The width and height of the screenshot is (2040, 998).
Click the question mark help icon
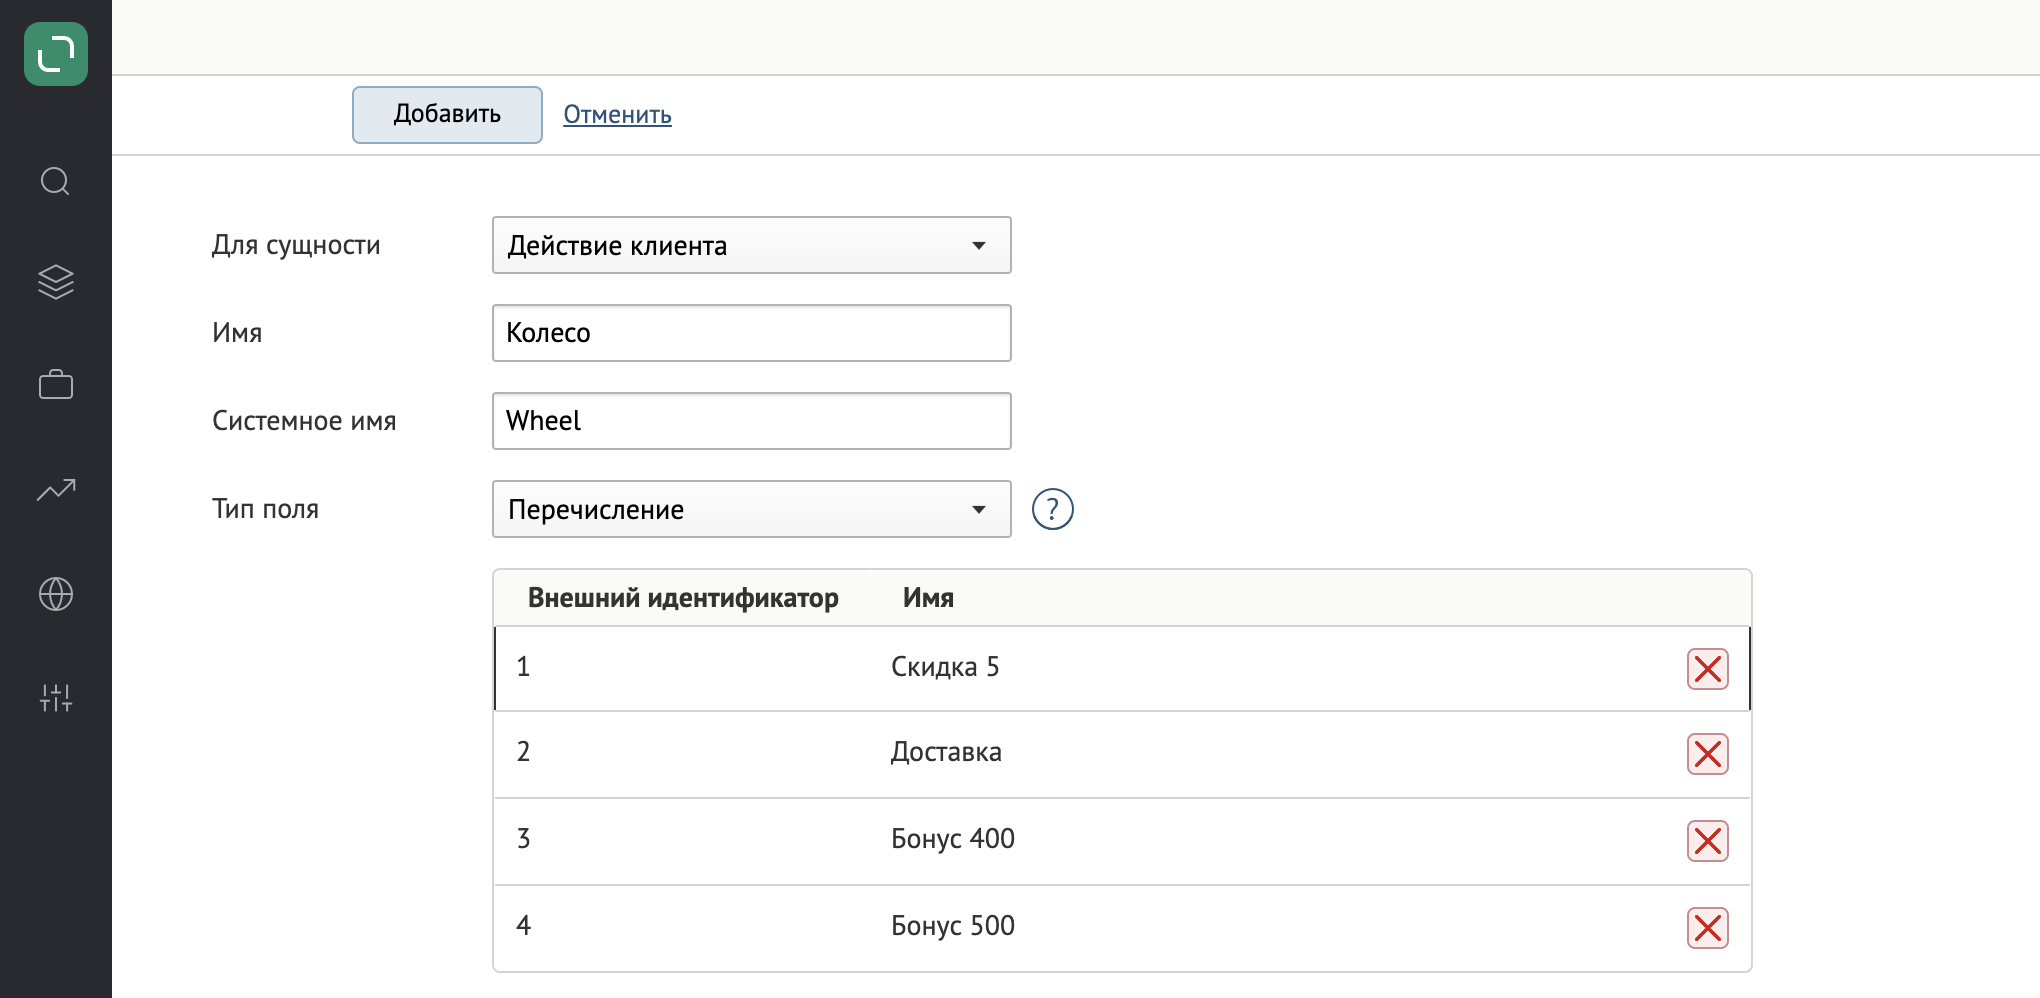tap(1053, 509)
